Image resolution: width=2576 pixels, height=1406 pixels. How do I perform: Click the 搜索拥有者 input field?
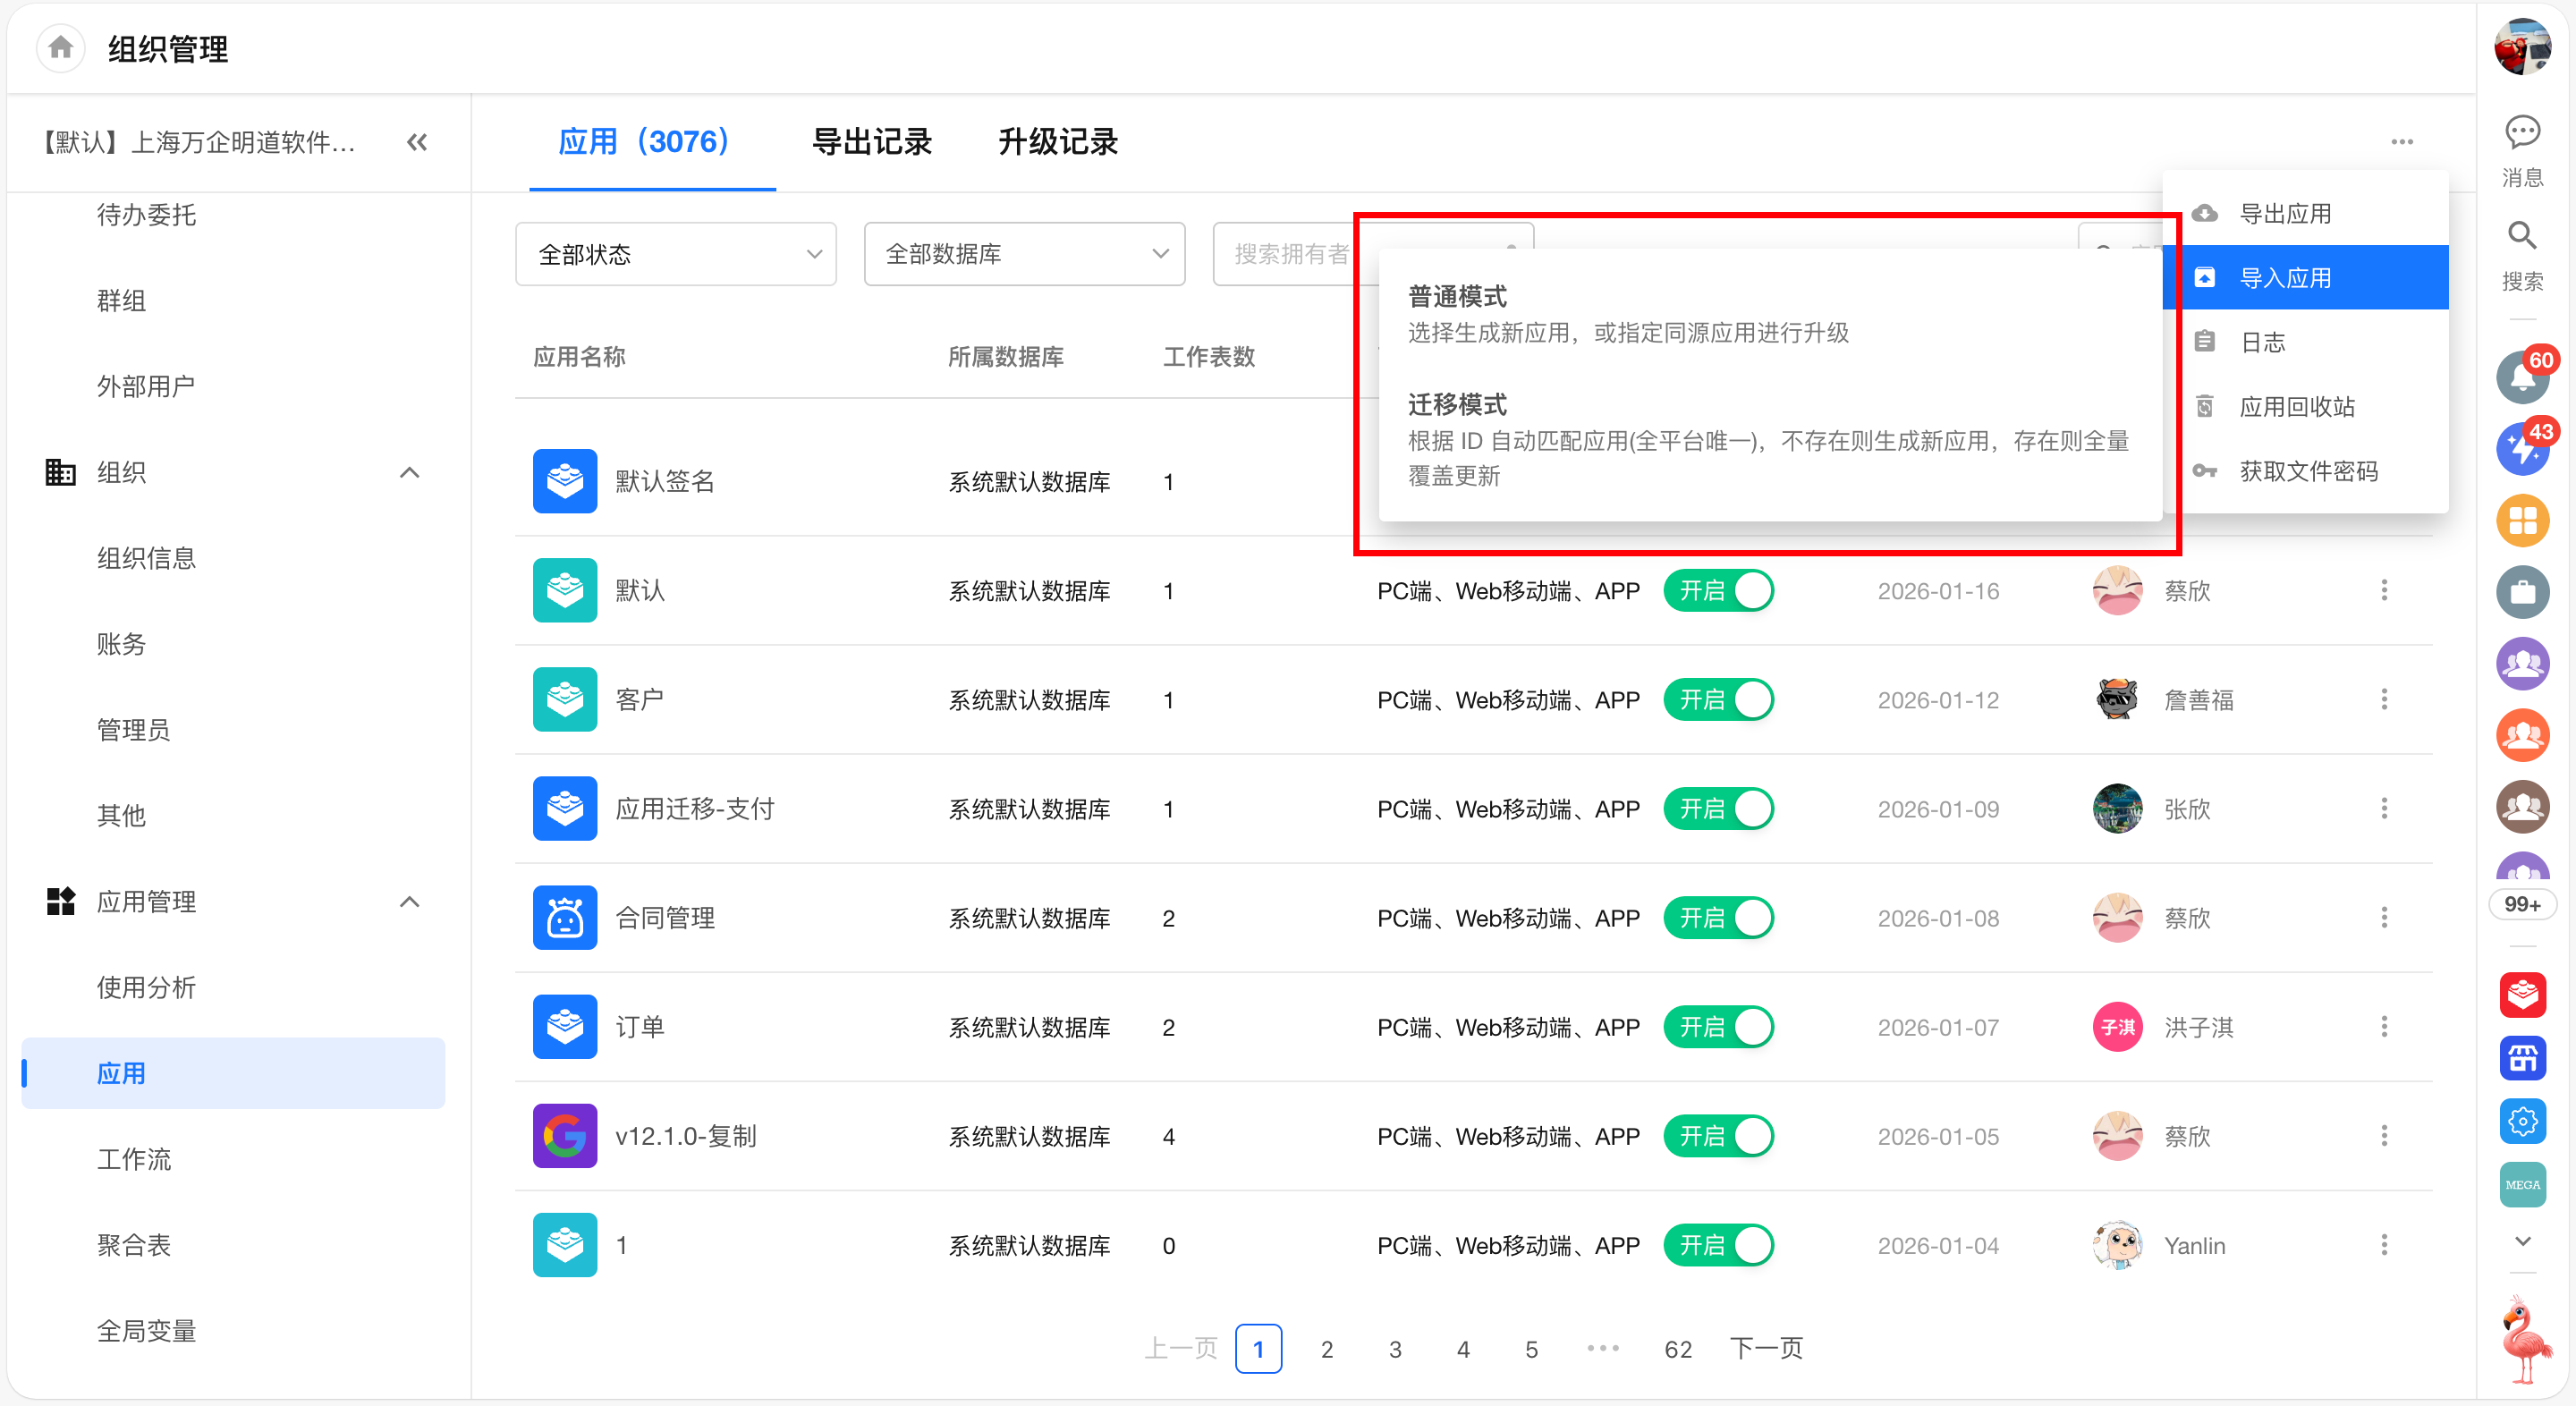[x=1290, y=254]
